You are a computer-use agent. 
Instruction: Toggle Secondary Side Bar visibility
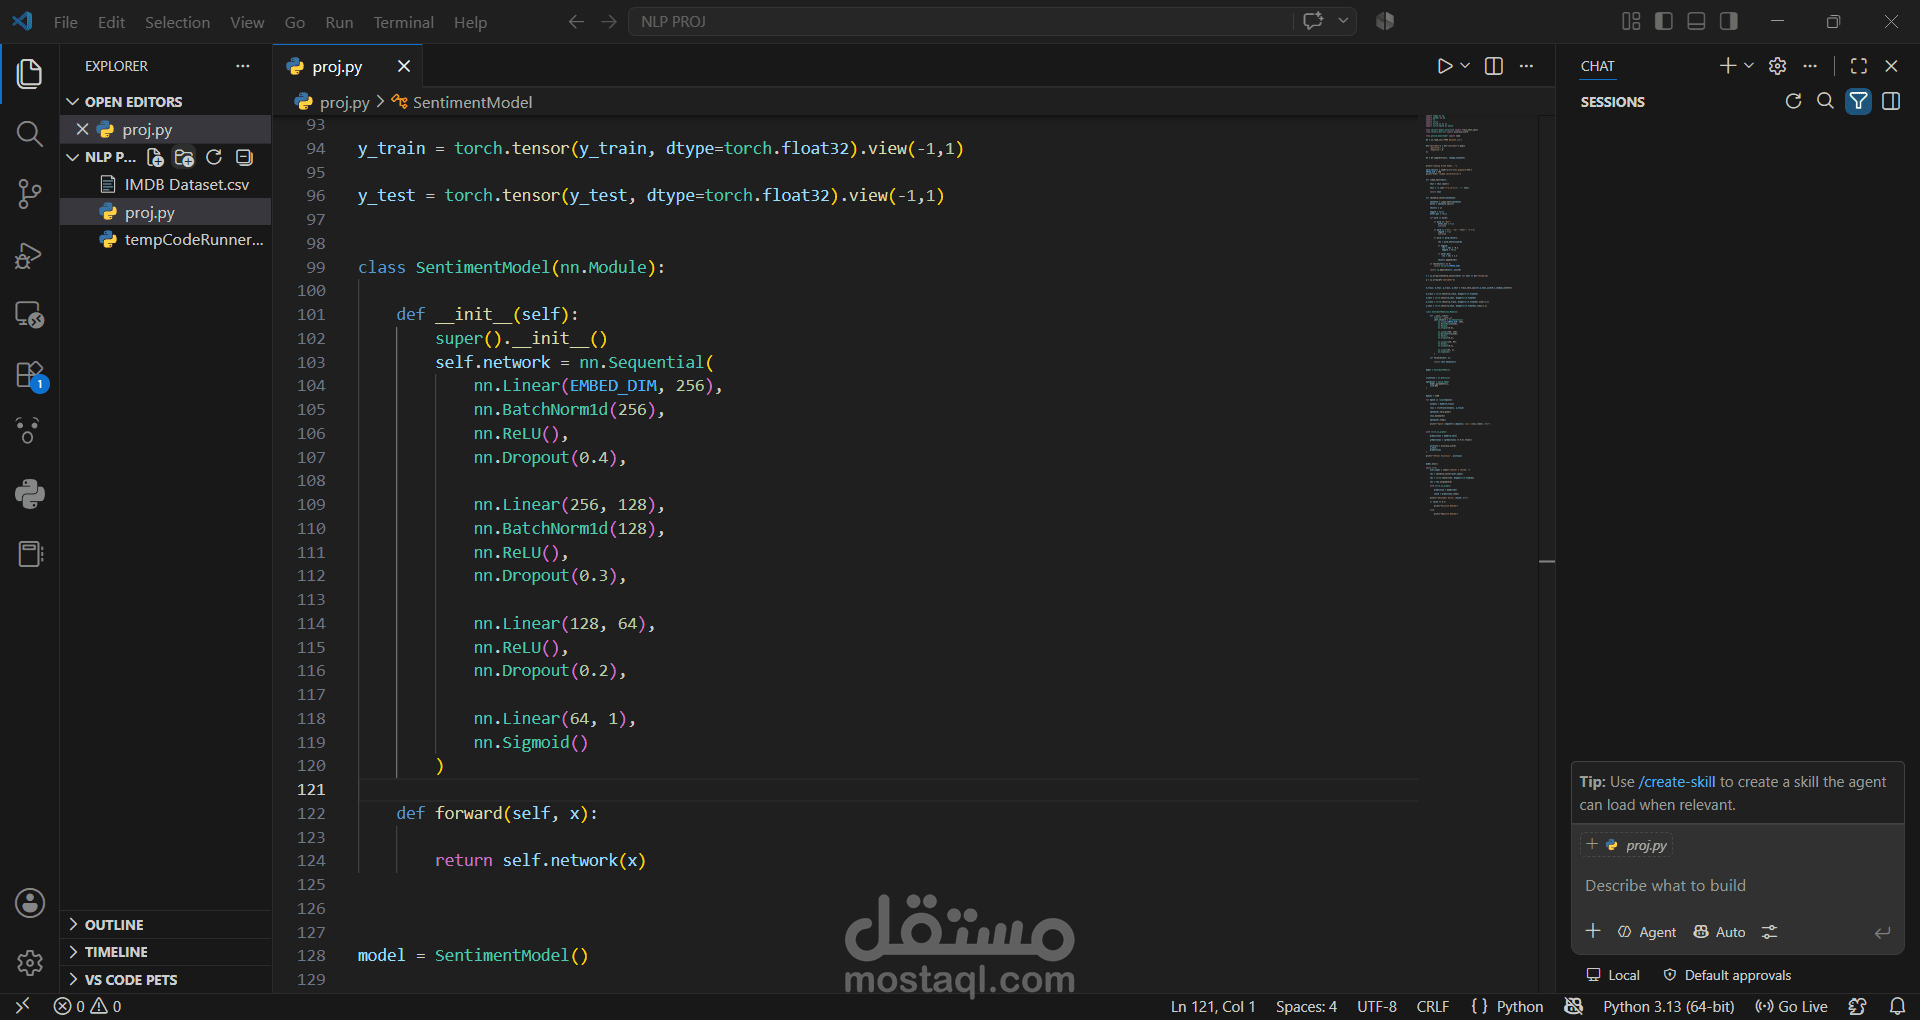[x=1729, y=21]
